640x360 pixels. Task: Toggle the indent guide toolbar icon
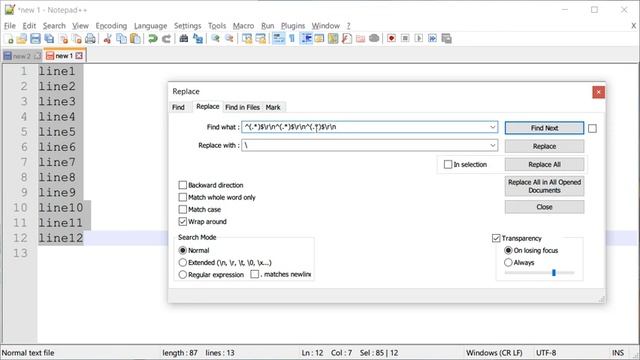tap(306, 39)
